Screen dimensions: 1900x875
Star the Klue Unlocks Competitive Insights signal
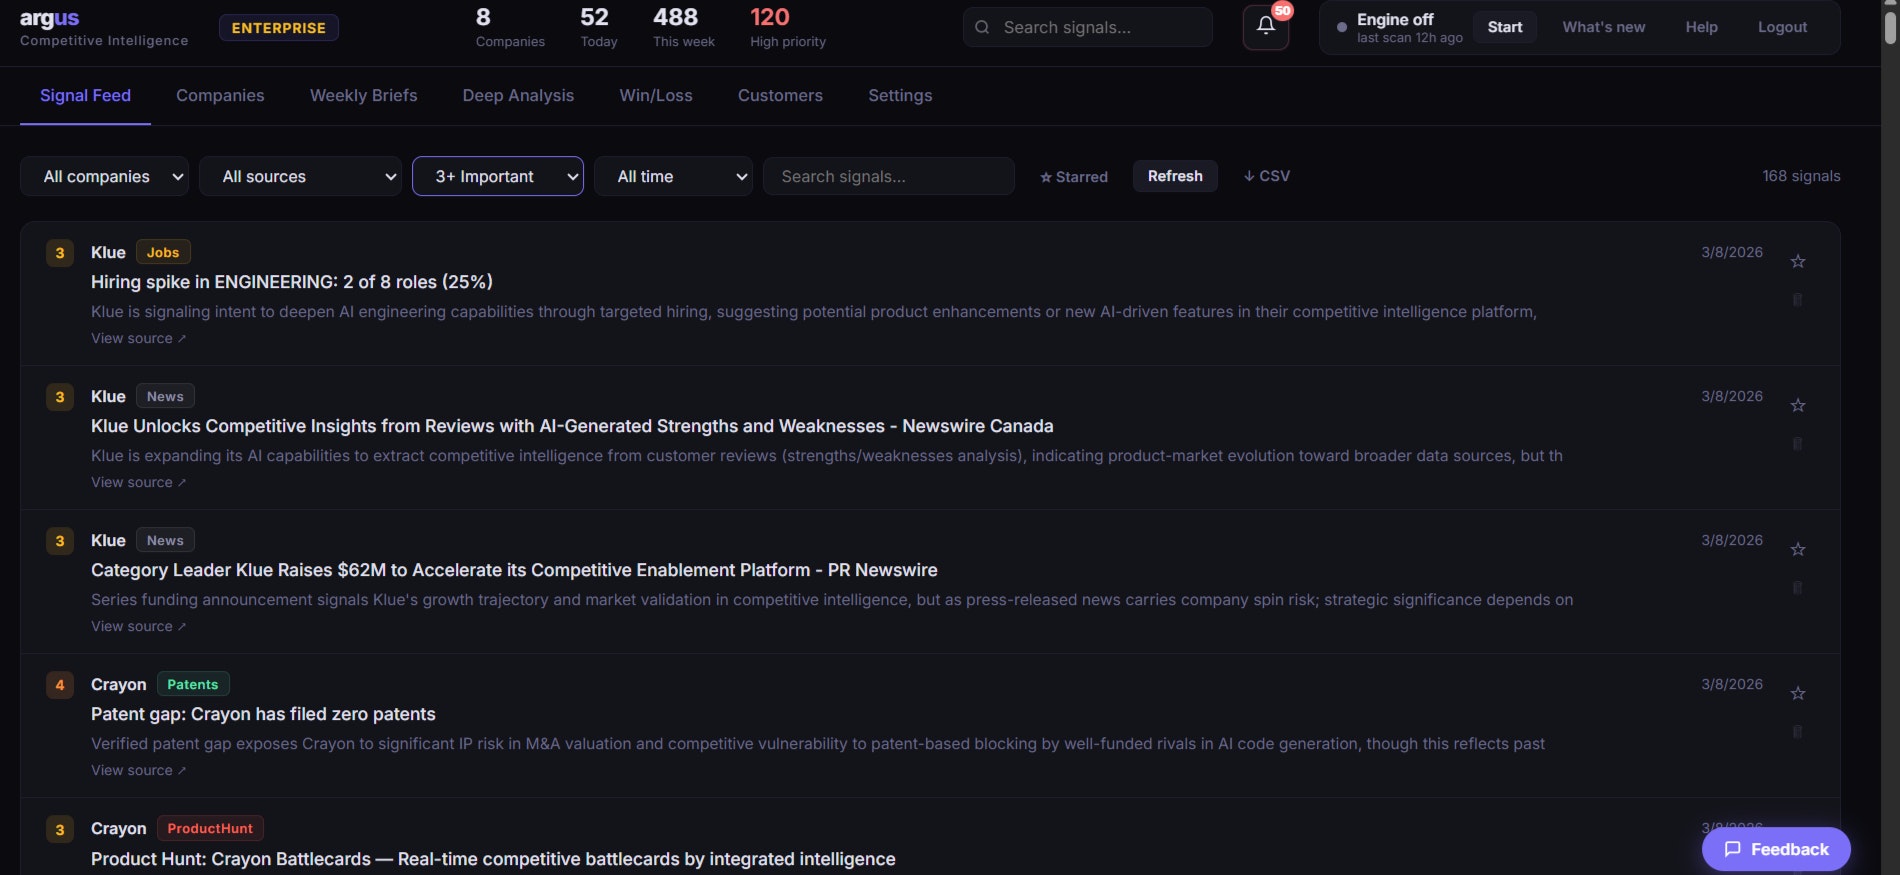1798,405
